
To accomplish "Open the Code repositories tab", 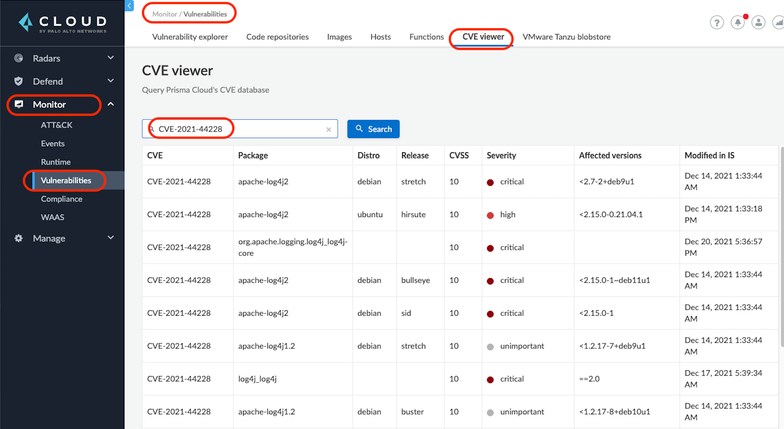I will click(277, 37).
